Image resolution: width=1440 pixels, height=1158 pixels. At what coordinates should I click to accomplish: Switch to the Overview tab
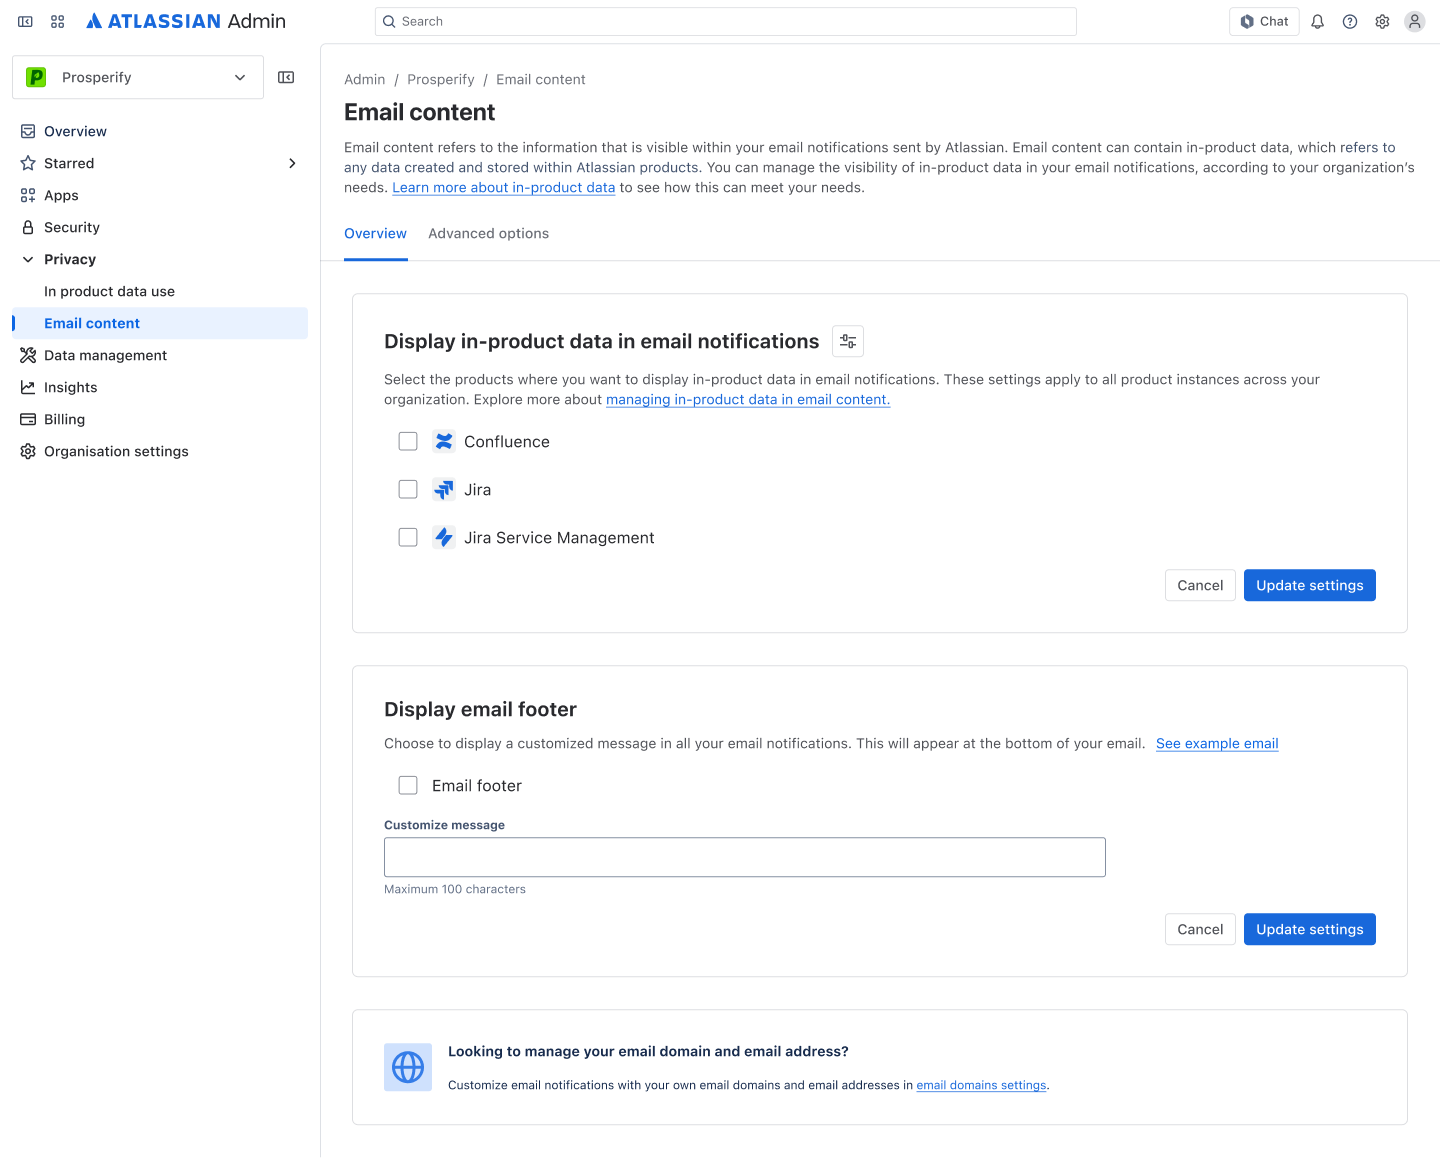(375, 233)
